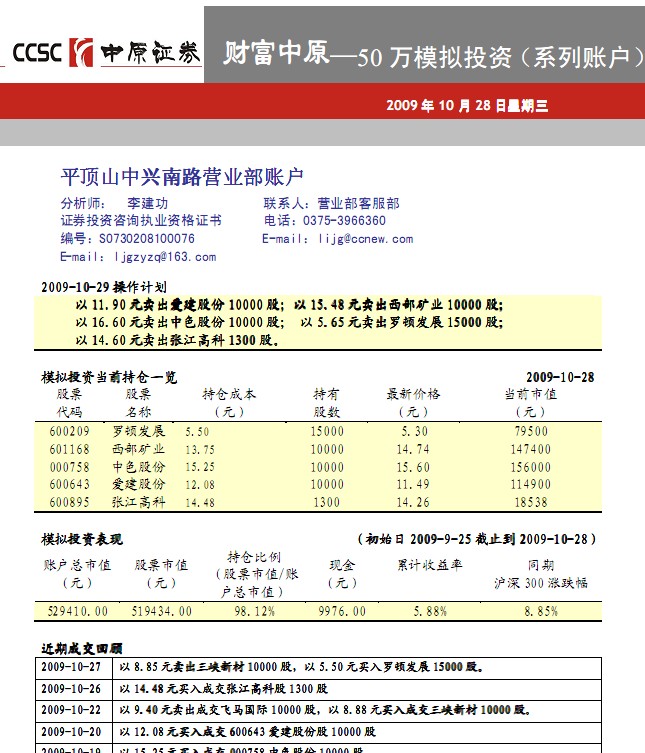Click the CCSC letters in header

coord(37,53)
